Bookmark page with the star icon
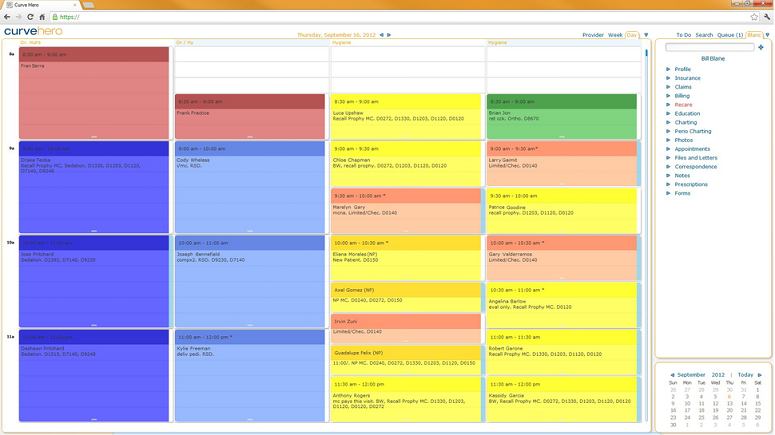 click(x=754, y=17)
